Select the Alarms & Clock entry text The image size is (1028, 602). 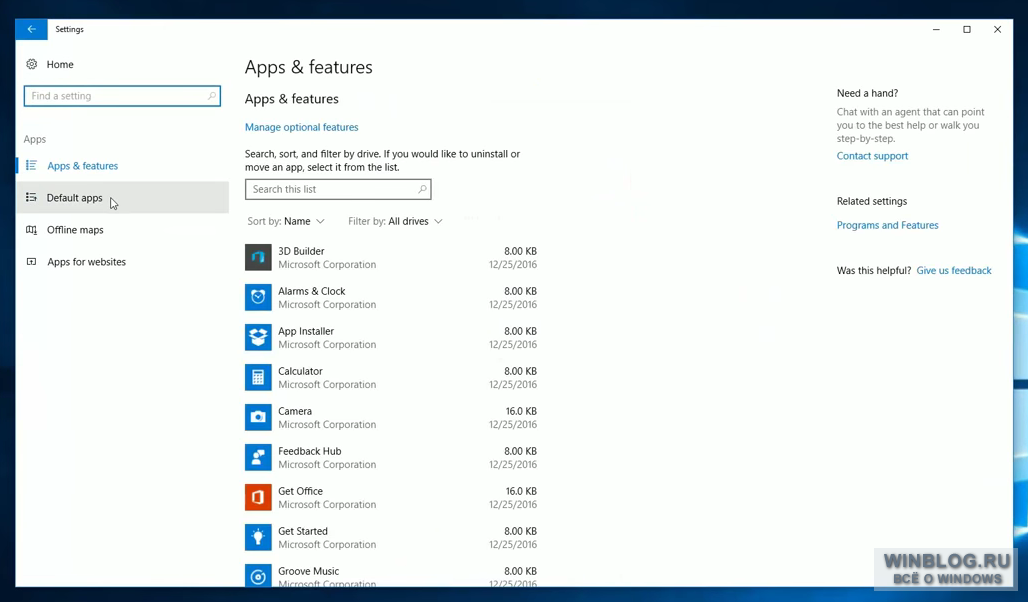click(x=311, y=291)
